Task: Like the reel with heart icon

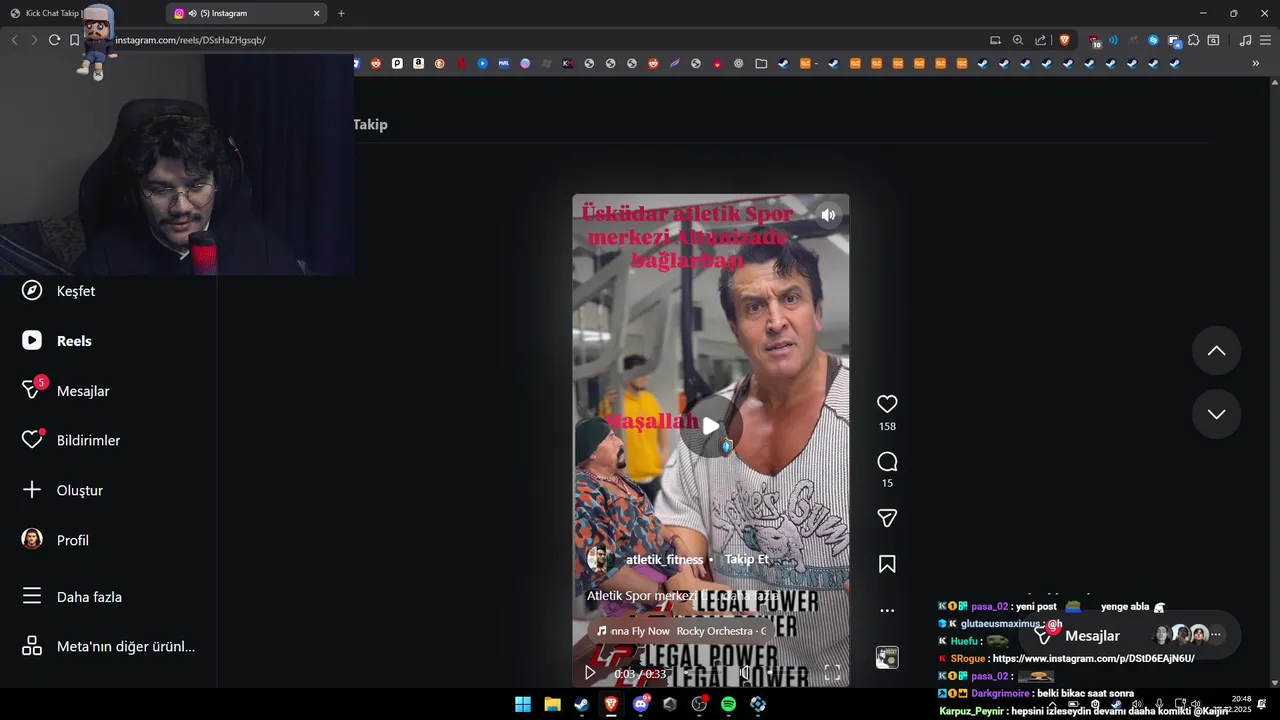Action: click(x=887, y=404)
